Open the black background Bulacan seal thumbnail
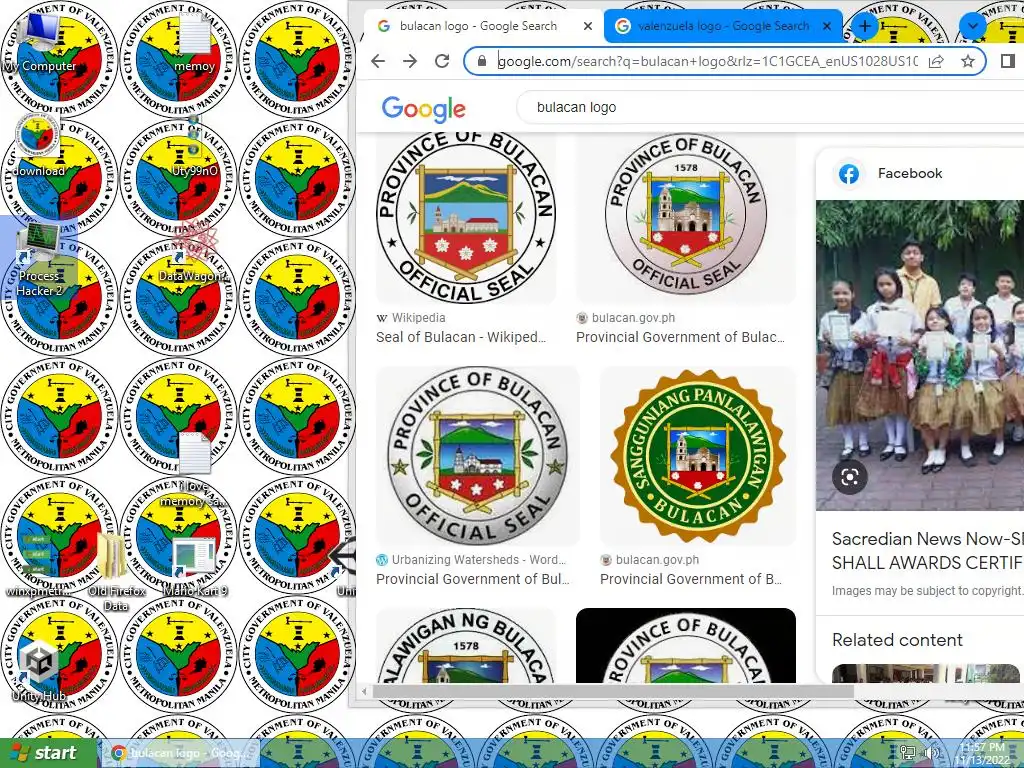The width and height of the screenshot is (1024, 768). (686, 645)
